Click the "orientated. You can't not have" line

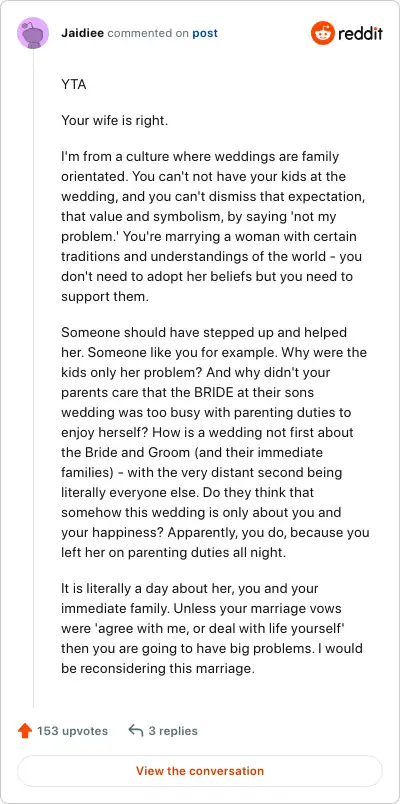pyautogui.click(x=204, y=177)
